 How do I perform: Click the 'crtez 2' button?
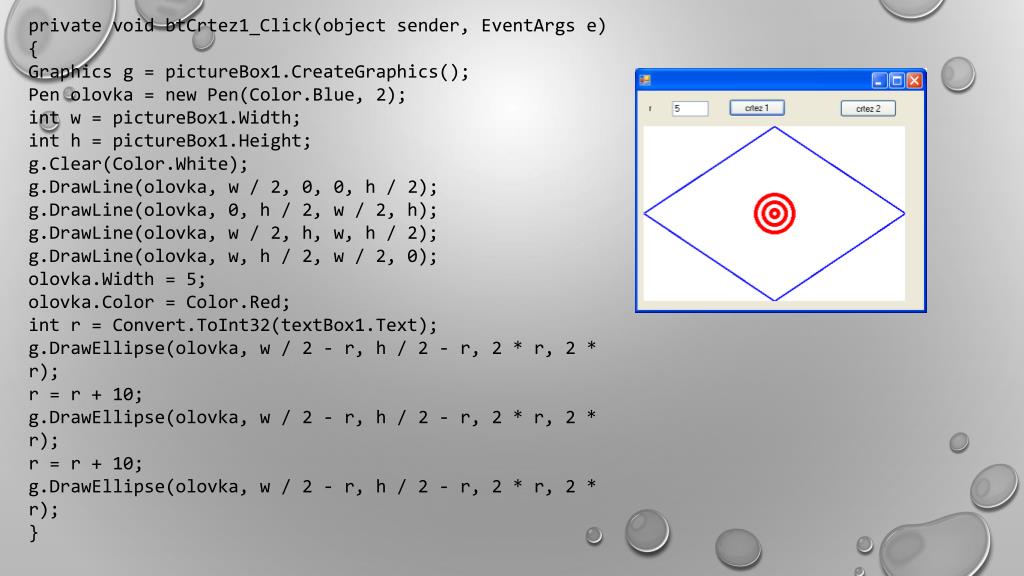(x=868, y=109)
